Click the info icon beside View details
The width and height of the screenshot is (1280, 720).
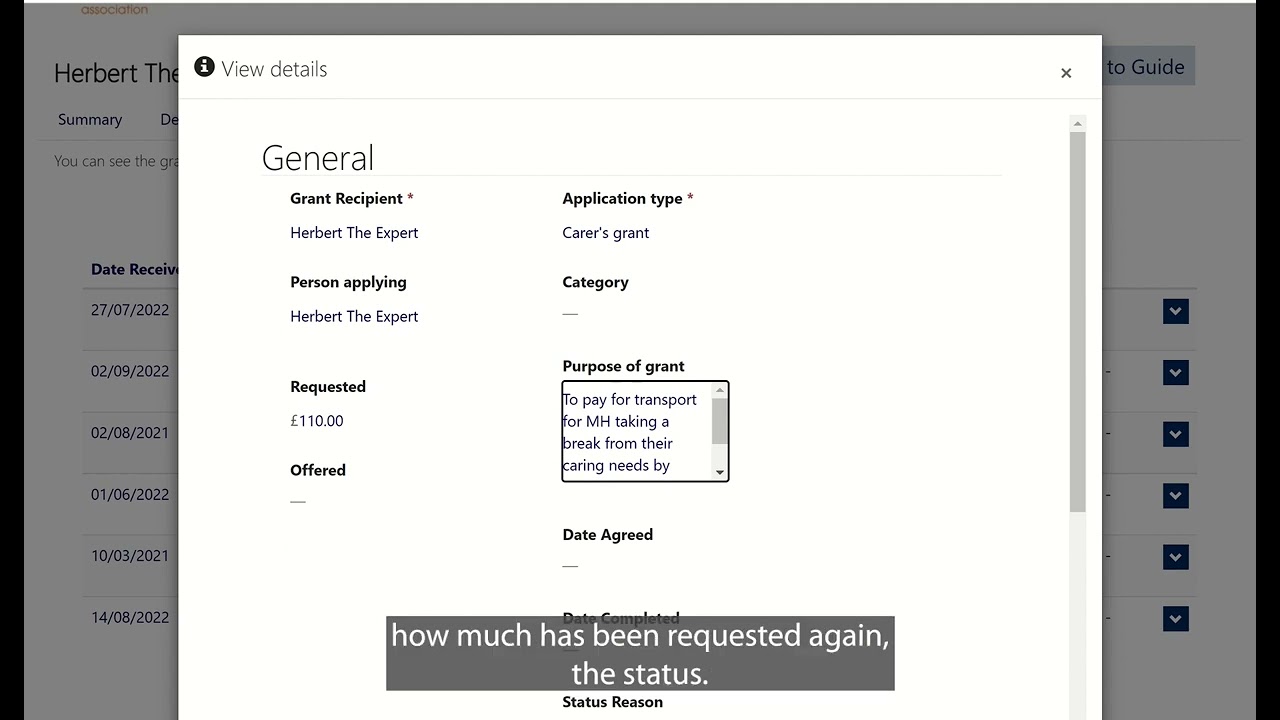point(204,67)
